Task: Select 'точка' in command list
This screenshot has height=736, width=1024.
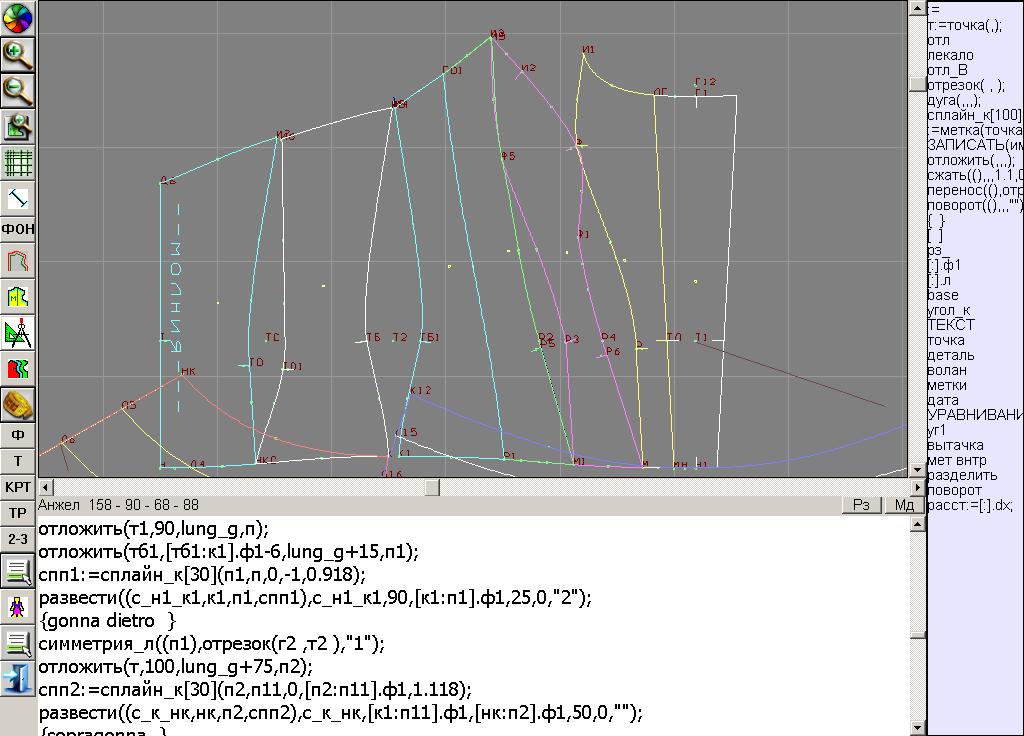Action: 946,340
